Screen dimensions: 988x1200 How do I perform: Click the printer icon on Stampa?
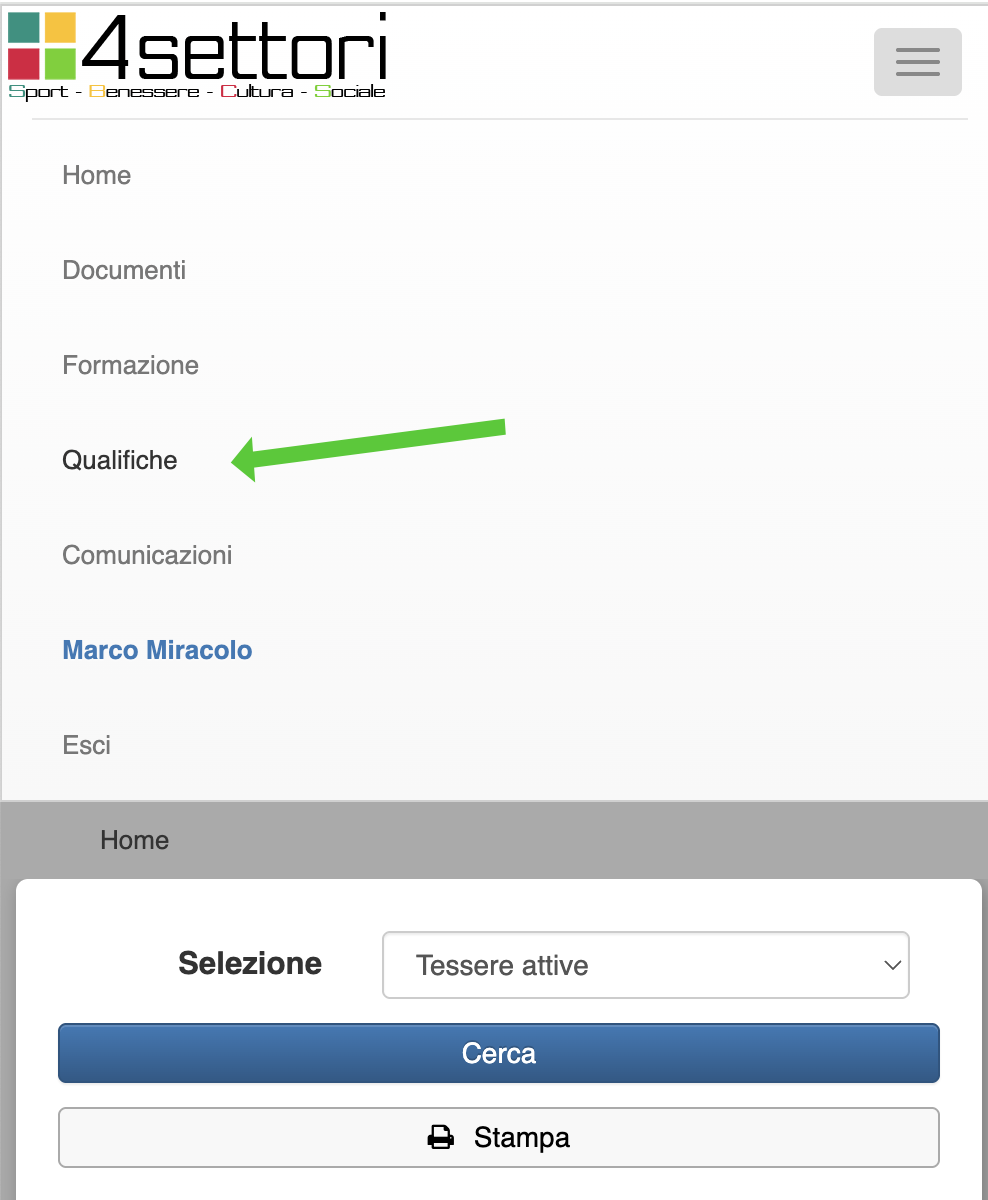point(441,1137)
